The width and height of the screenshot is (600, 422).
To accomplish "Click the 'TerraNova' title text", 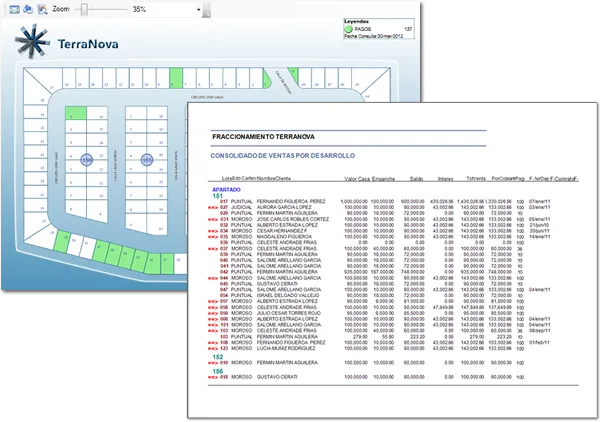I will click(x=88, y=44).
